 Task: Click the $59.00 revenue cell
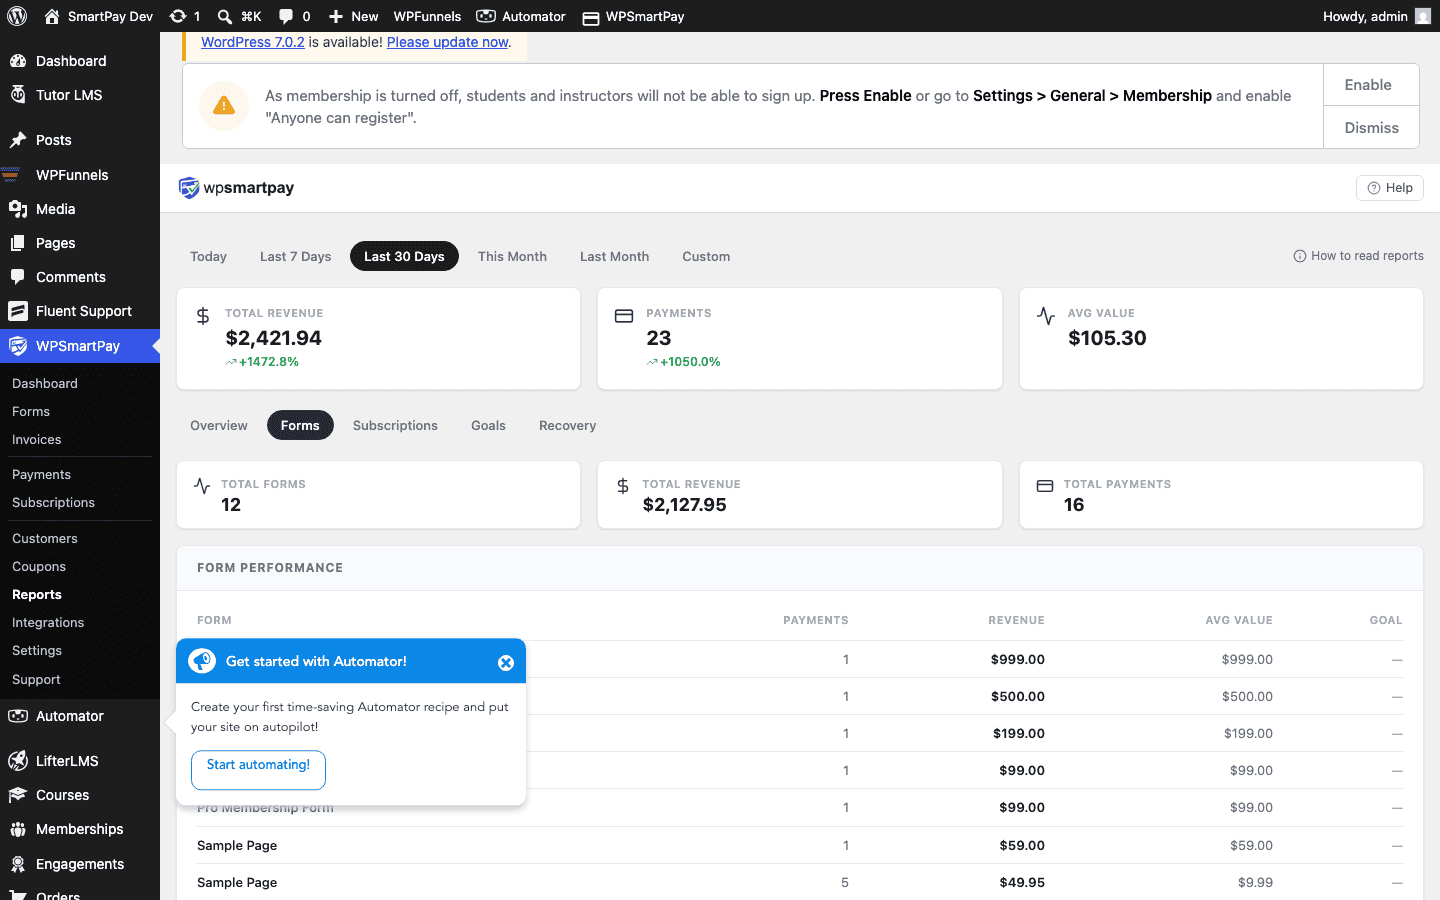1022,845
